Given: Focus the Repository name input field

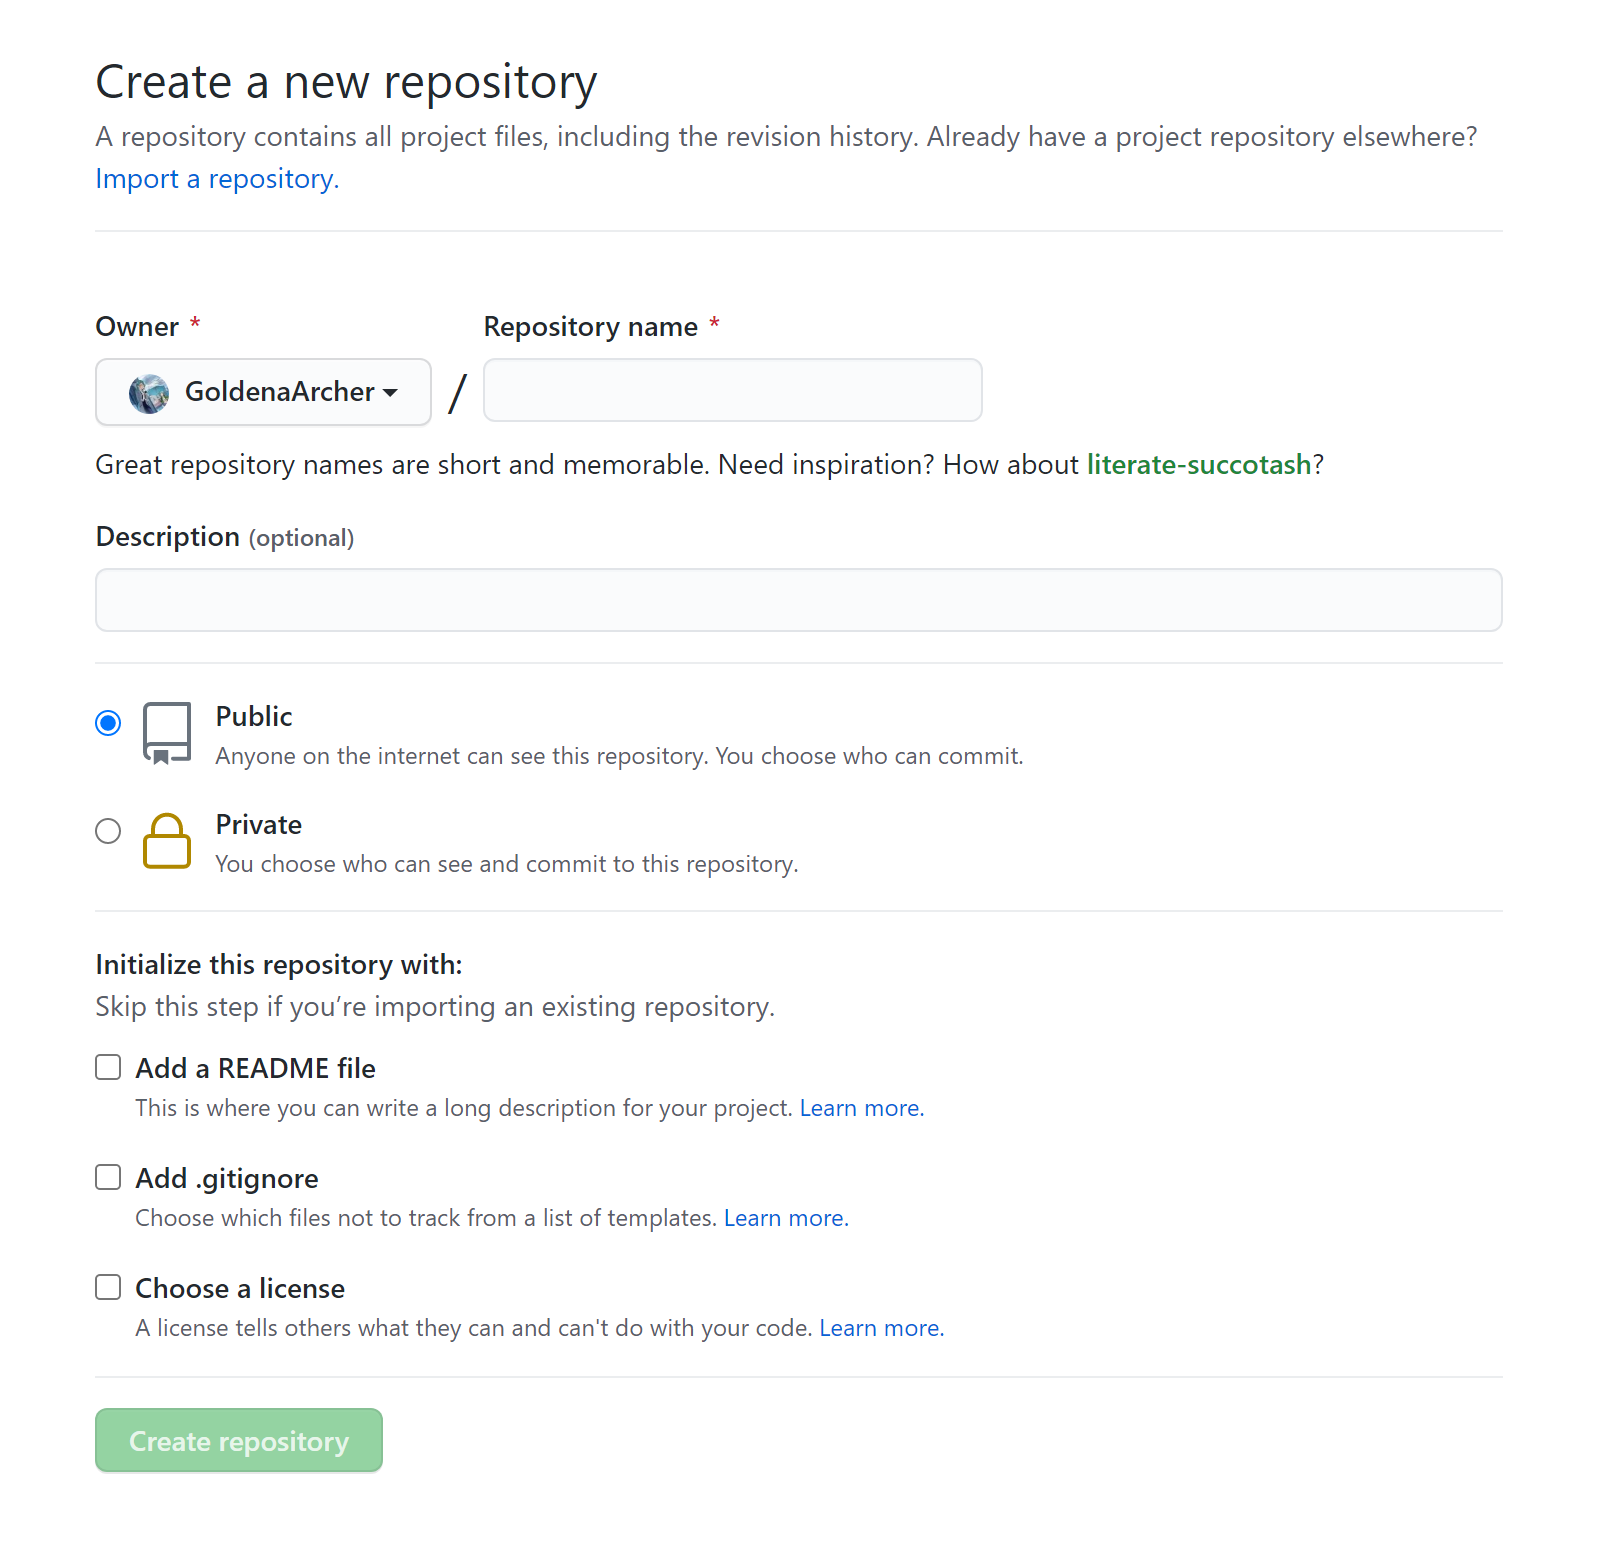Looking at the screenshot, I should pos(733,390).
